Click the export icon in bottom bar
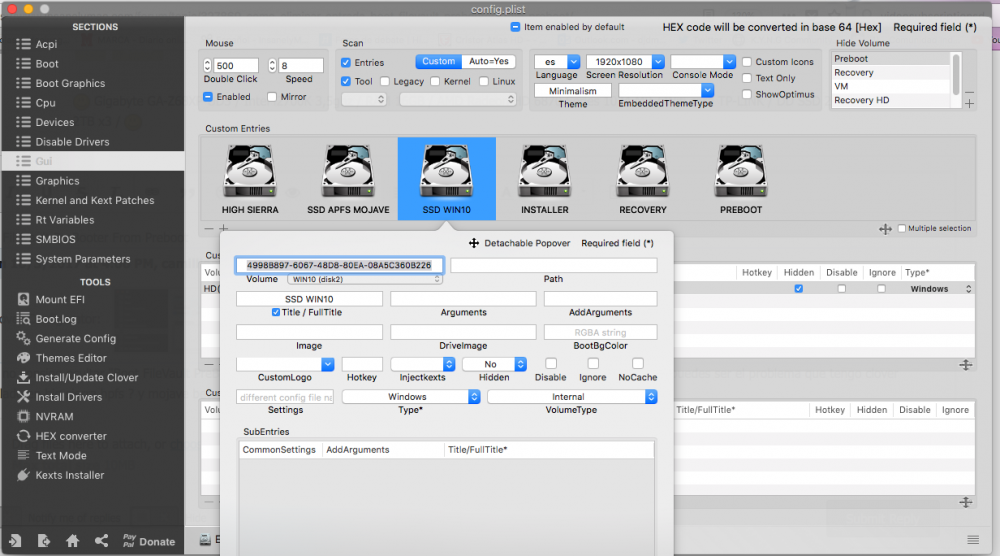 click(x=43, y=541)
